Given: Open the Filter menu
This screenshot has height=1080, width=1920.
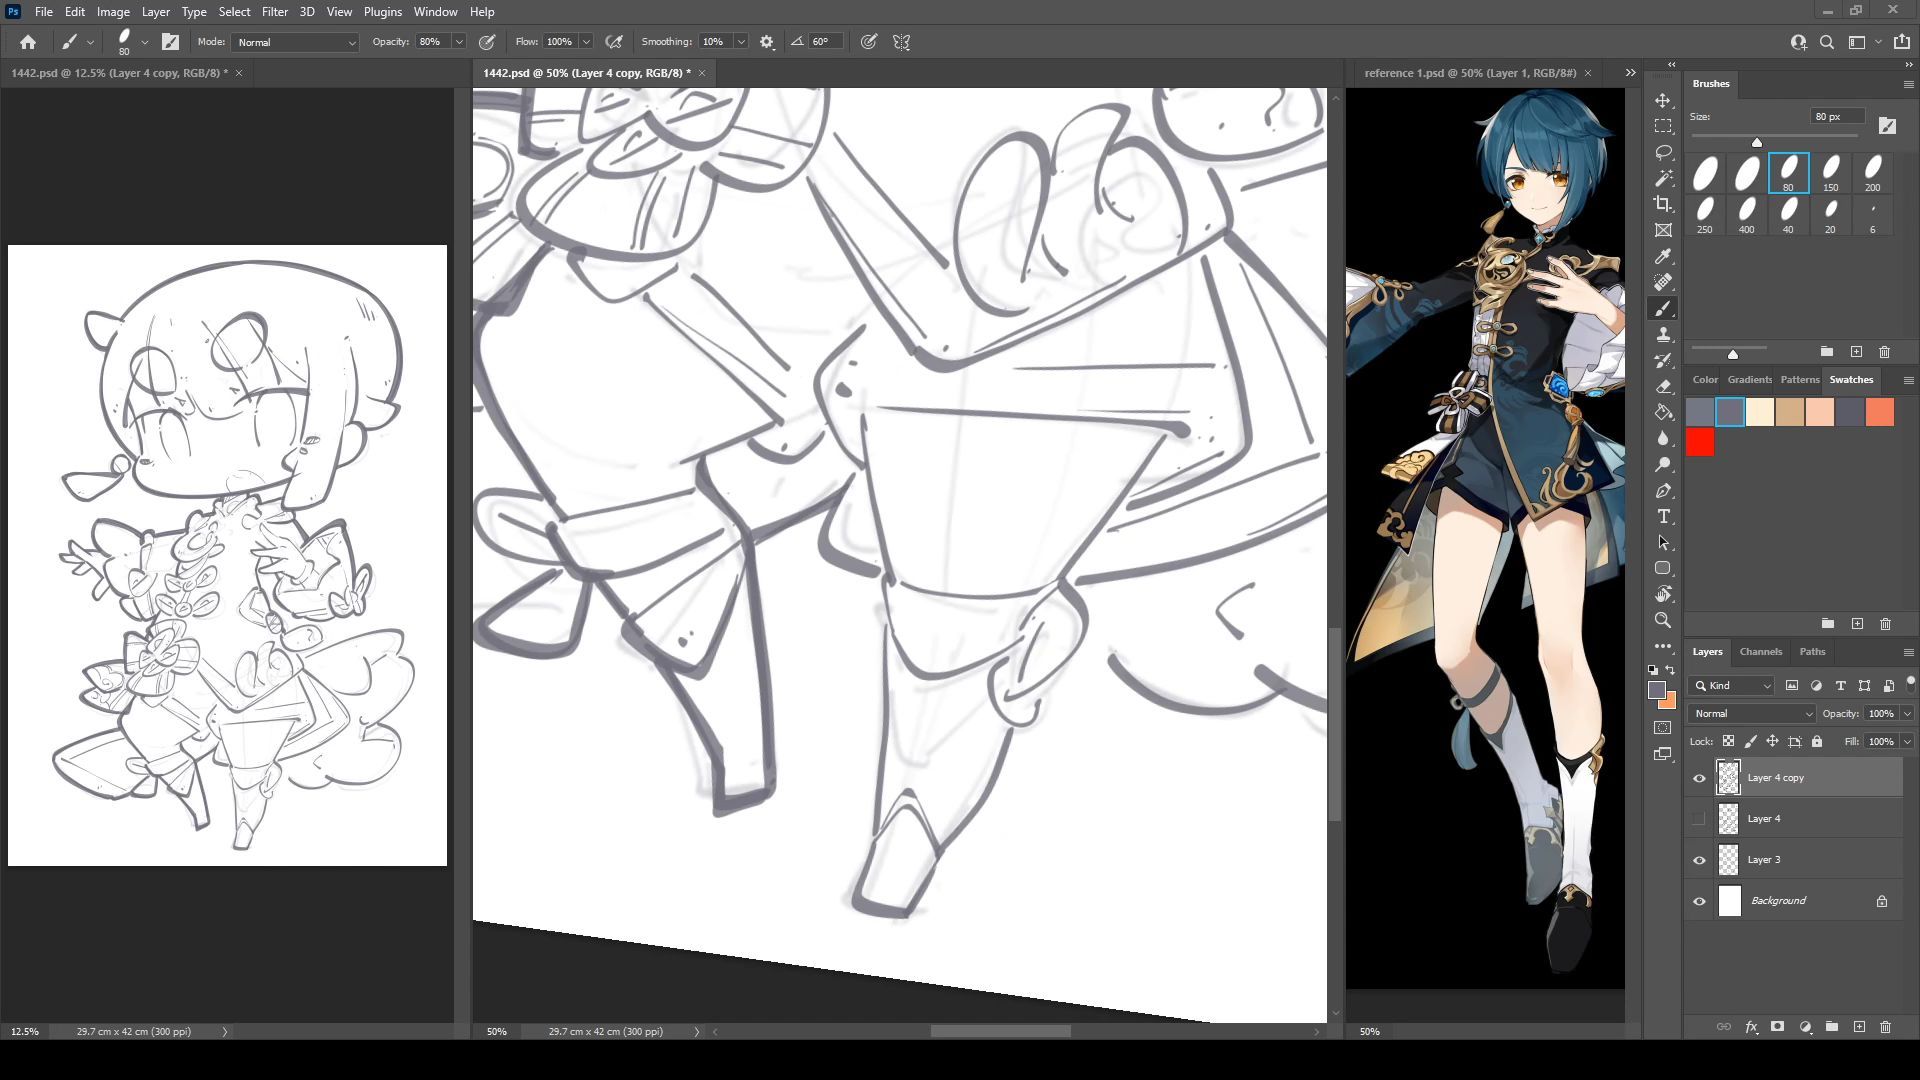Looking at the screenshot, I should click(274, 12).
